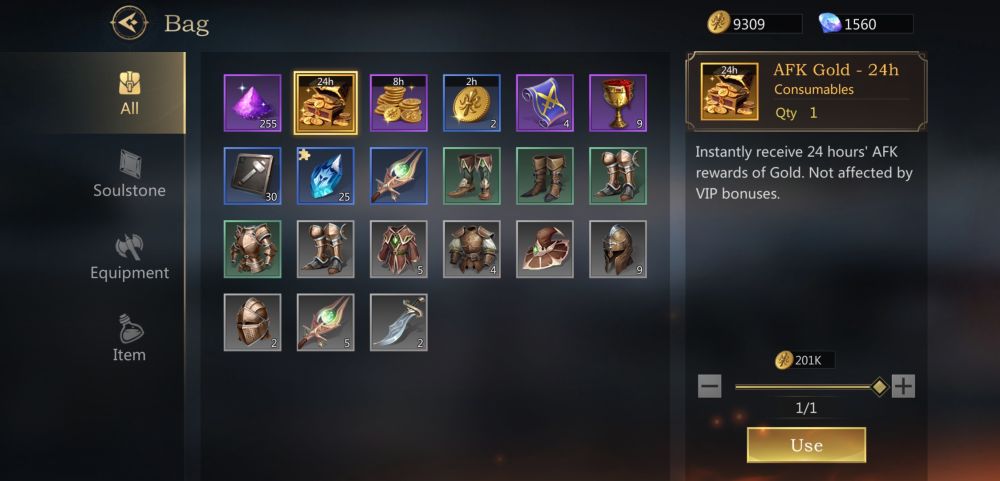The width and height of the screenshot is (1000, 481).
Task: Select the curved dagger item
Action: click(399, 322)
